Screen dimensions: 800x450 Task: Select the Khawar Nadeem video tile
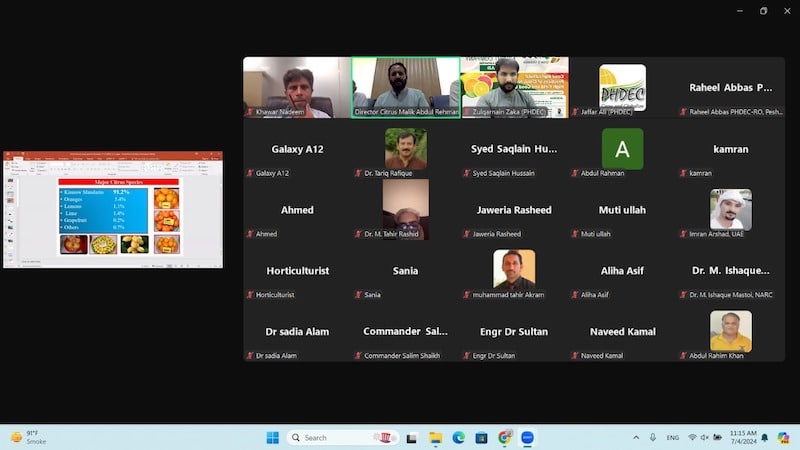297,88
